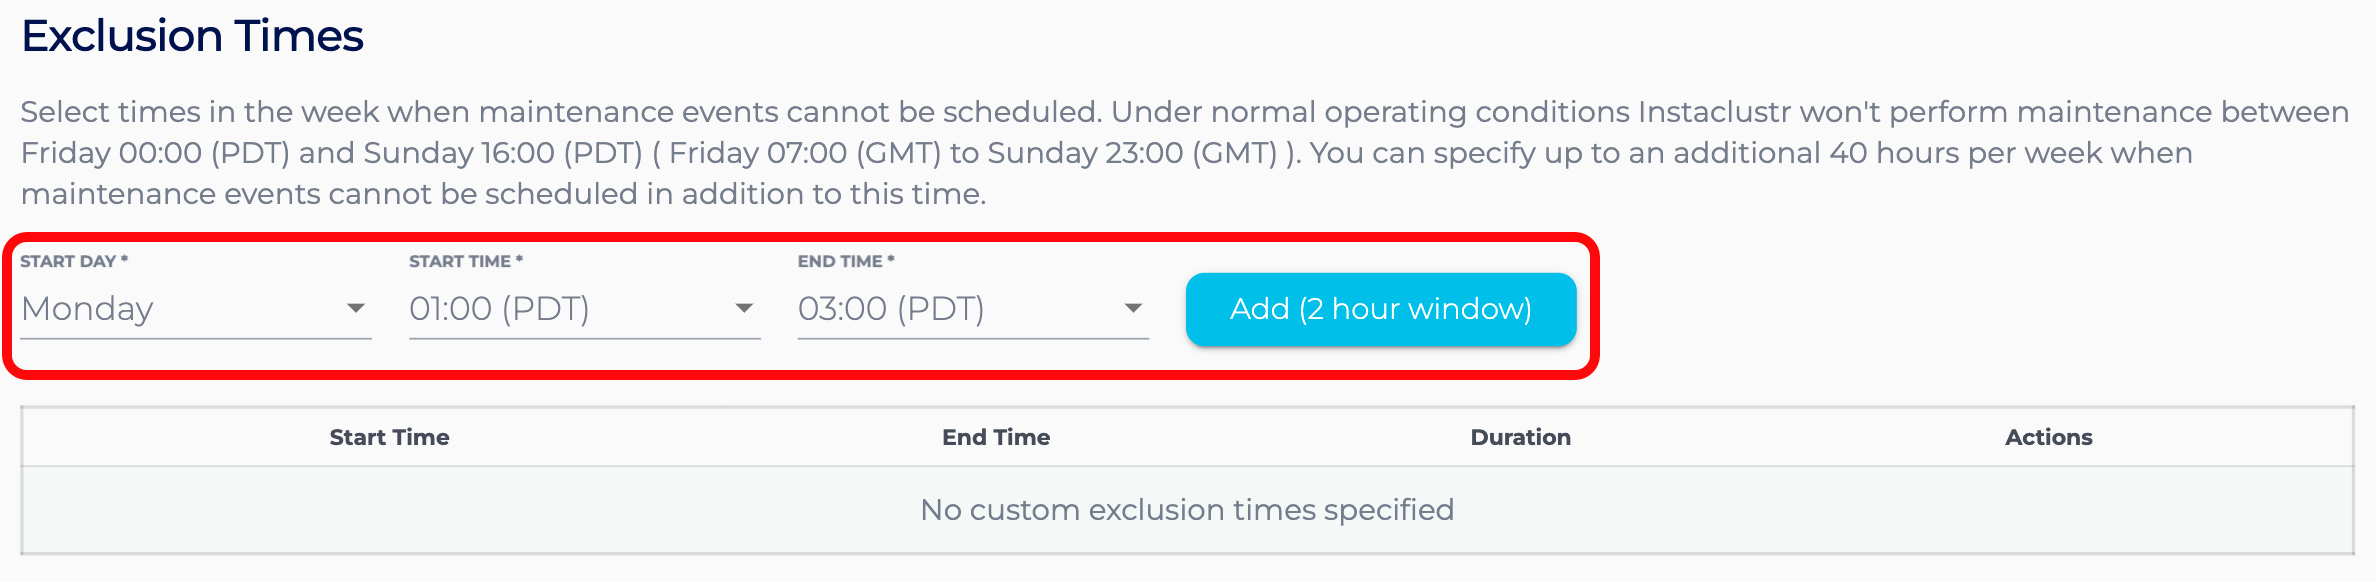
Task: Click the End Time table column header
Action: [996, 437]
